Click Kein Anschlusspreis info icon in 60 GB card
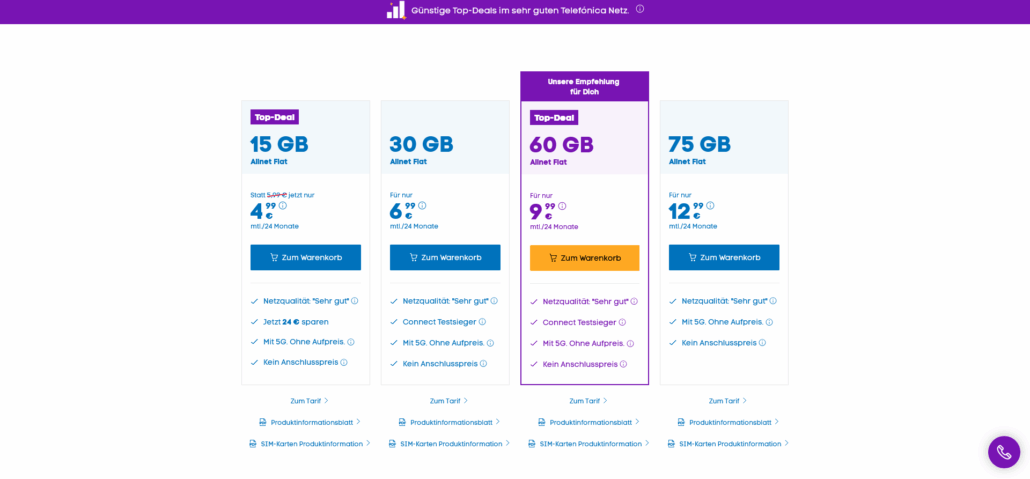This screenshot has width=1030, height=479. (x=623, y=364)
